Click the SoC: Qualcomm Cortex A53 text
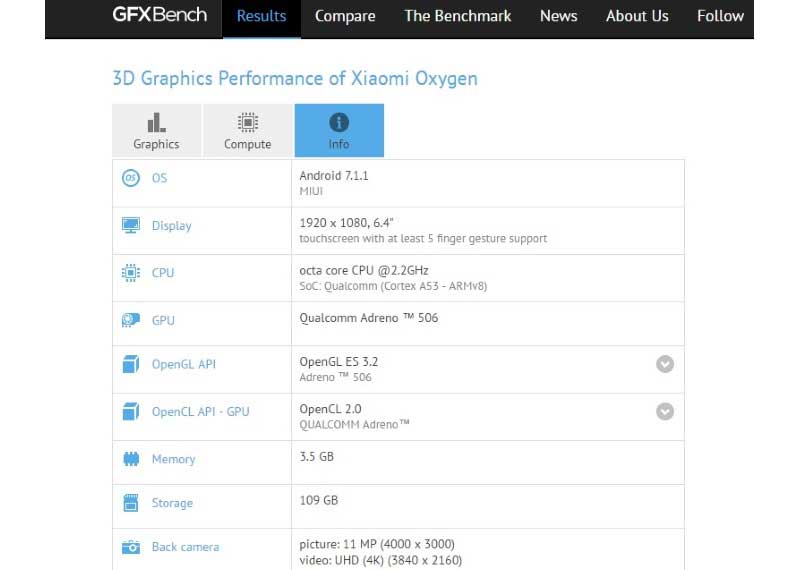This screenshot has width=800, height=570. pyautogui.click(x=393, y=286)
